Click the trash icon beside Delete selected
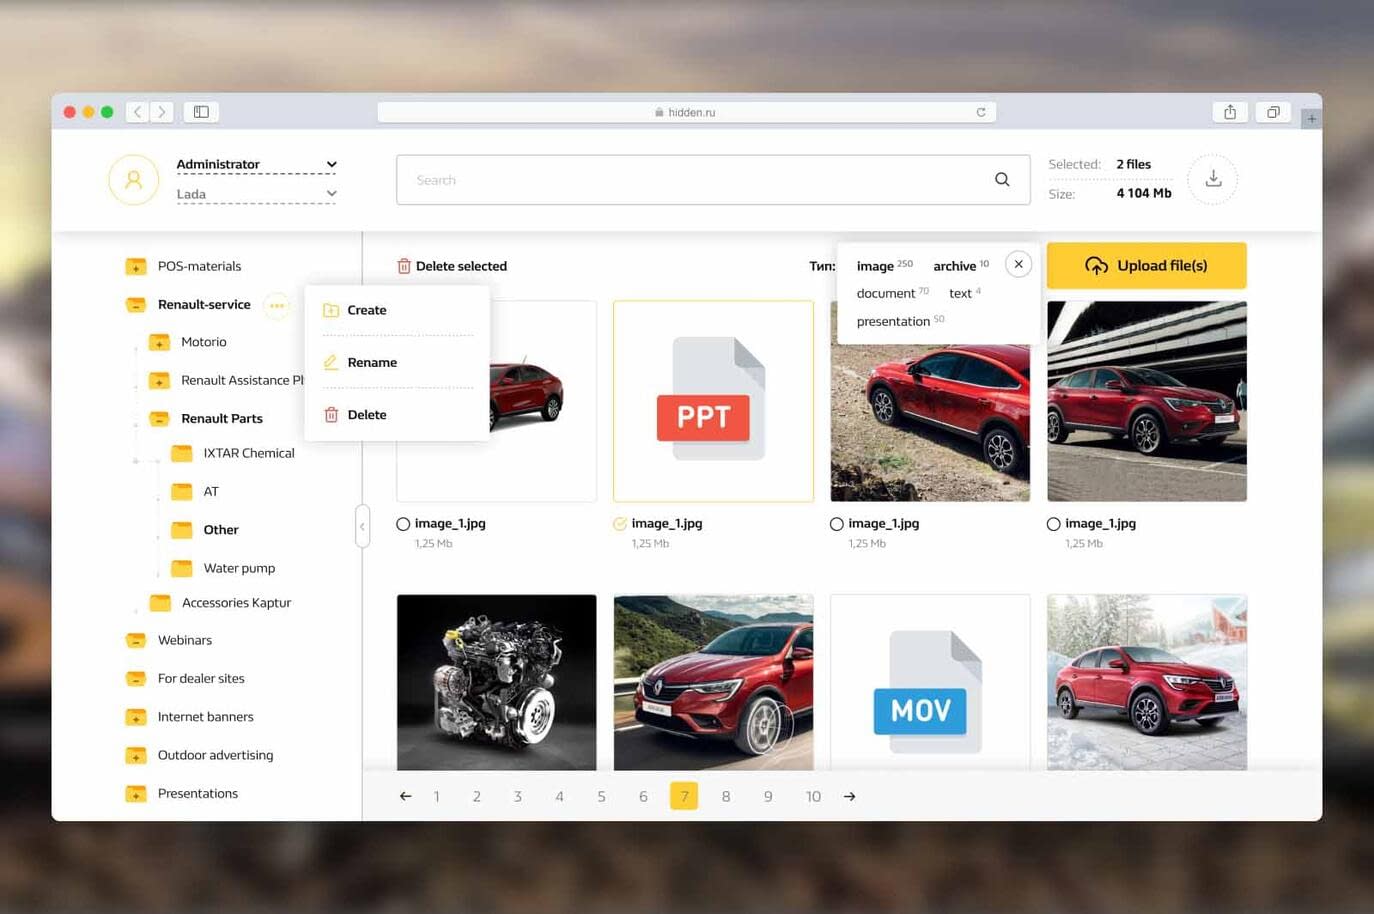This screenshot has height=914, width=1374. [404, 266]
